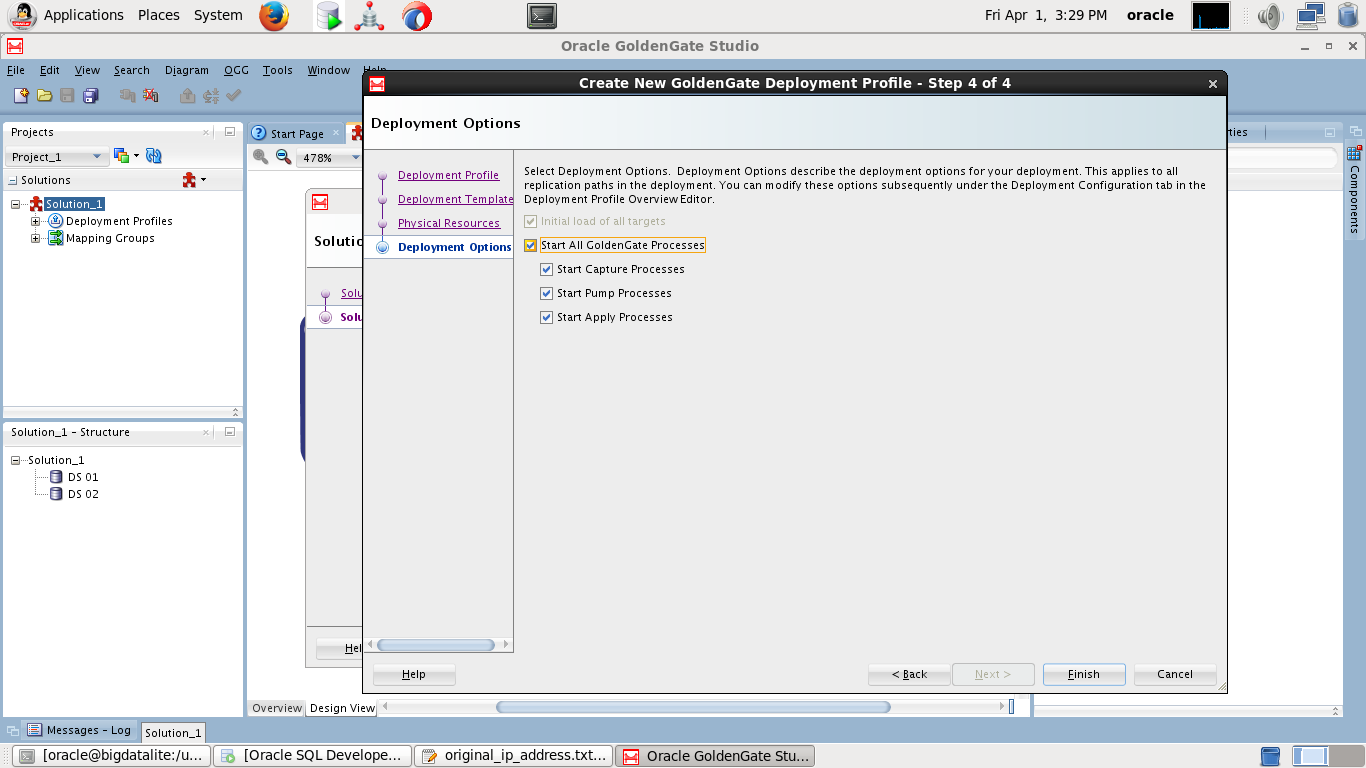
Task: Click the database network launcher icon
Action: click(x=370, y=15)
